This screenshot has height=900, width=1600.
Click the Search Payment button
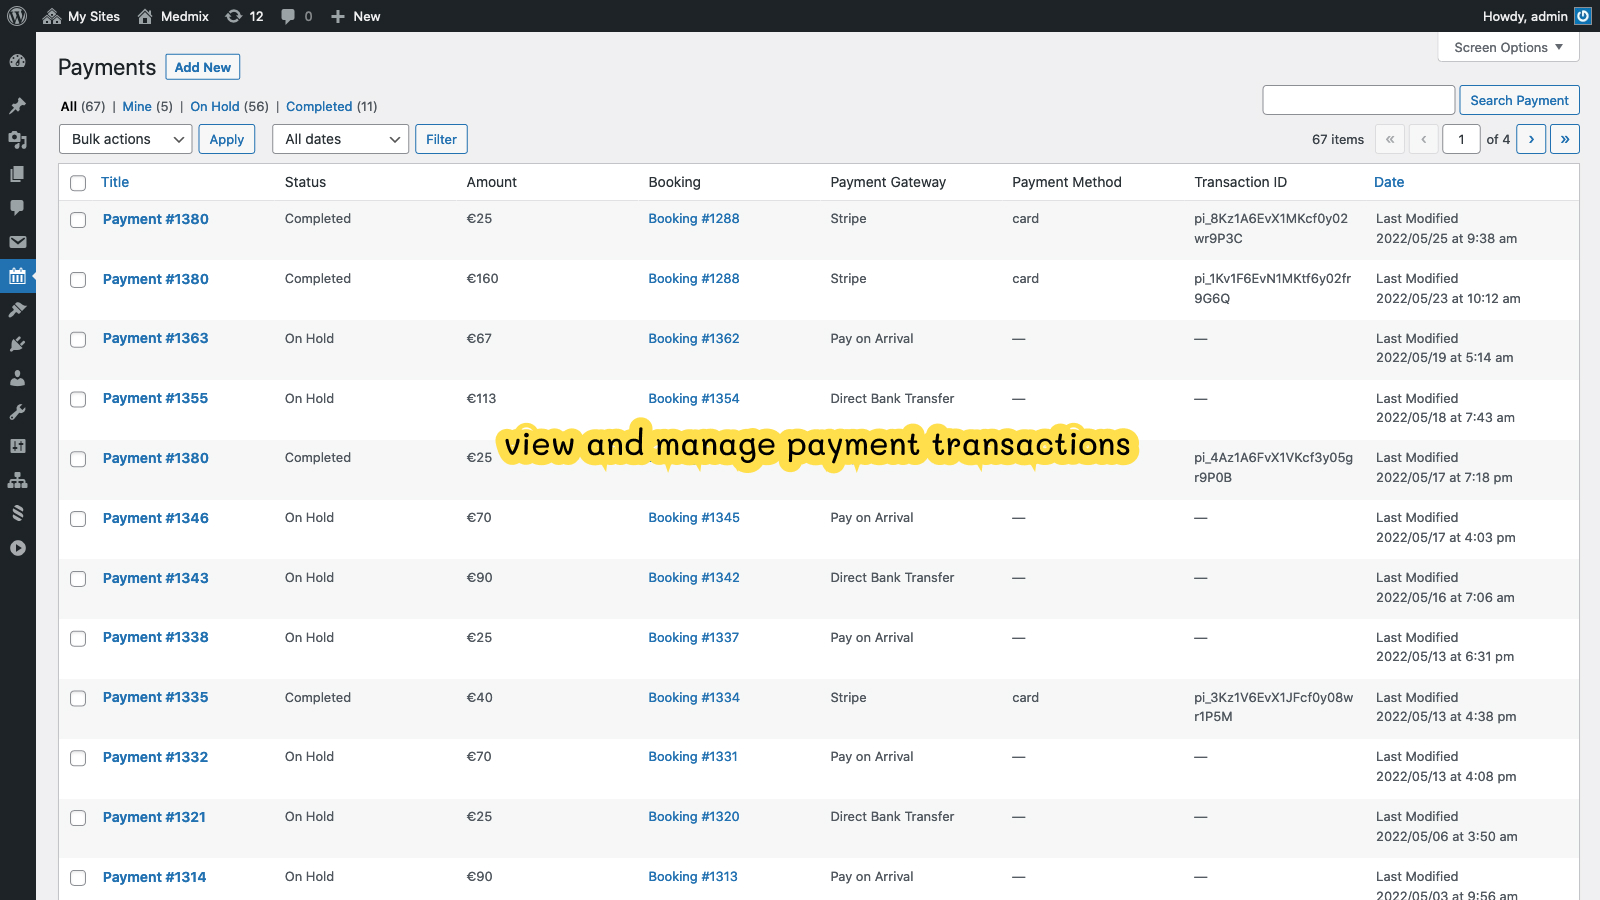click(1519, 100)
